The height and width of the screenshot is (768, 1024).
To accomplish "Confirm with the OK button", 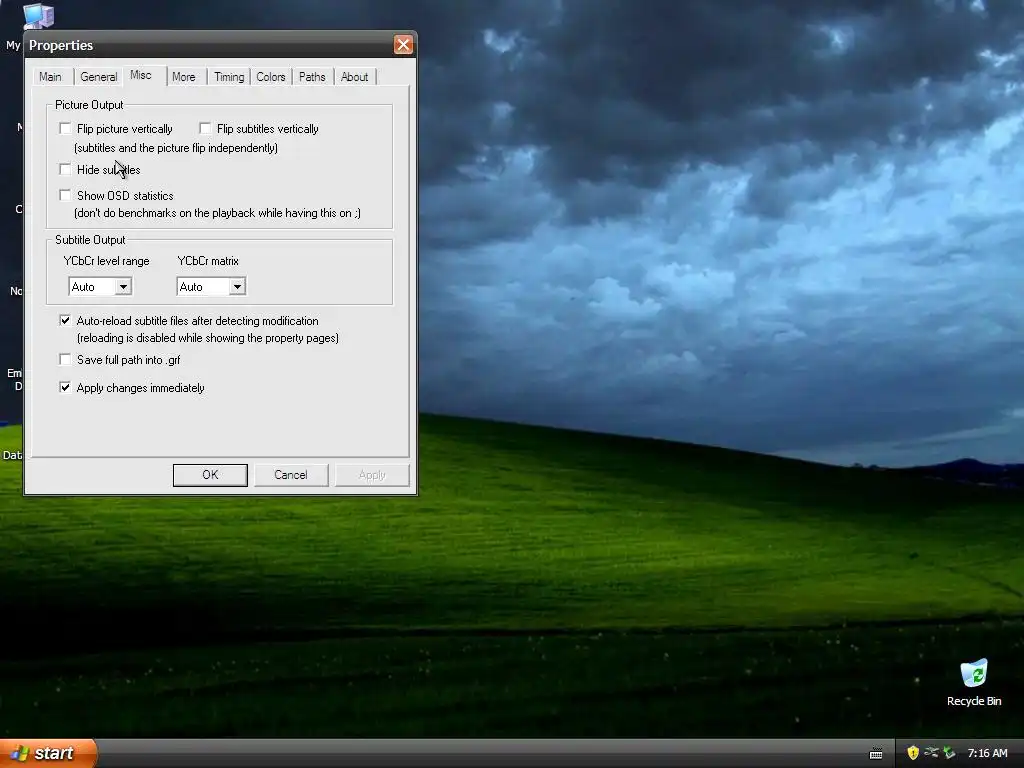I will (210, 475).
